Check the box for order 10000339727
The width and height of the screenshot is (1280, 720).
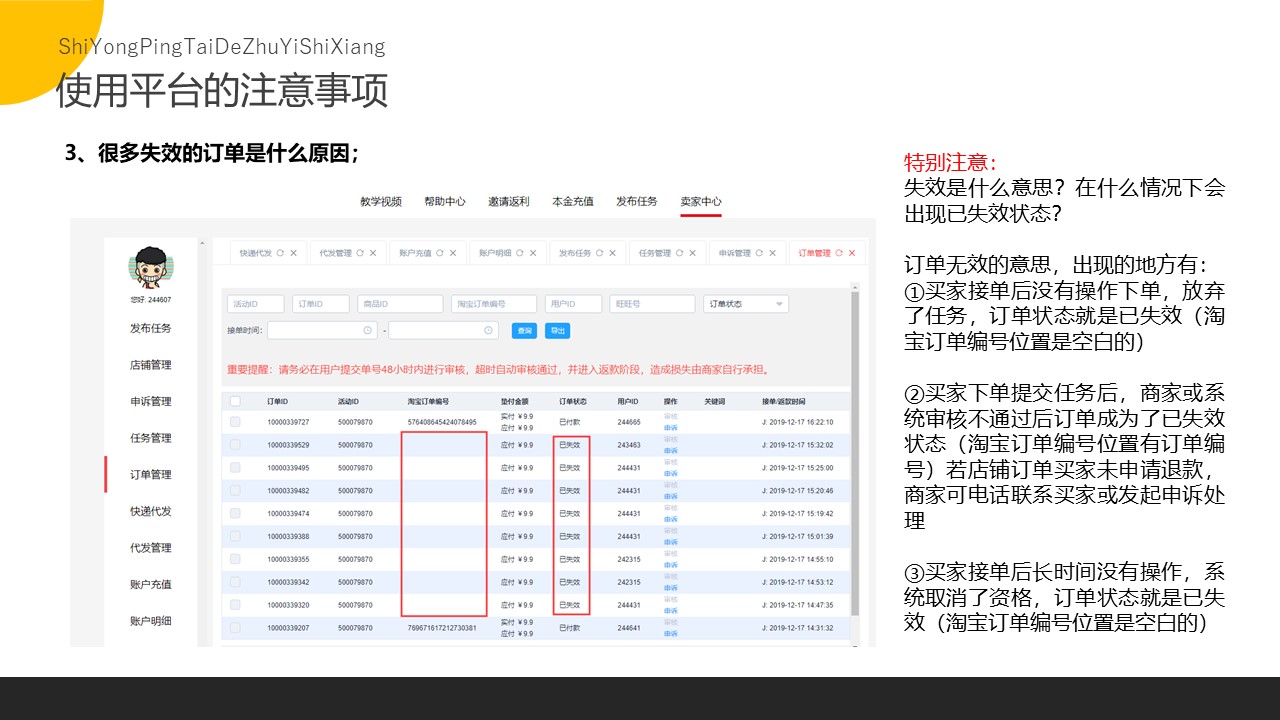coord(235,422)
